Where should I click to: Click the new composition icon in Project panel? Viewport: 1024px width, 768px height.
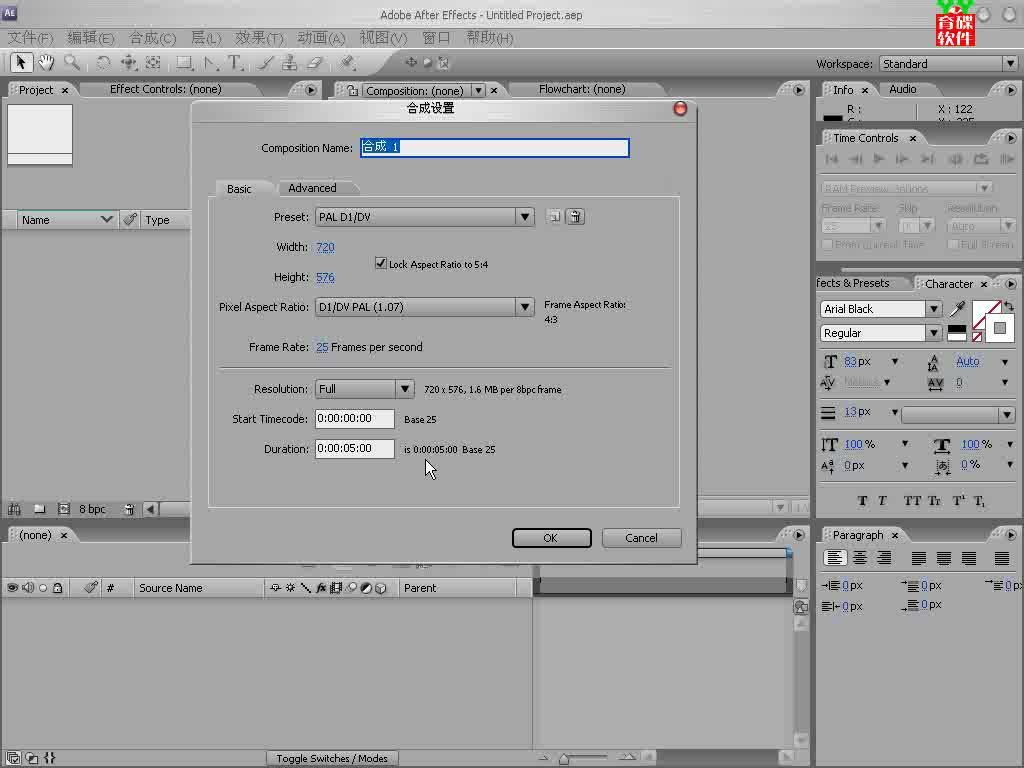pos(63,509)
